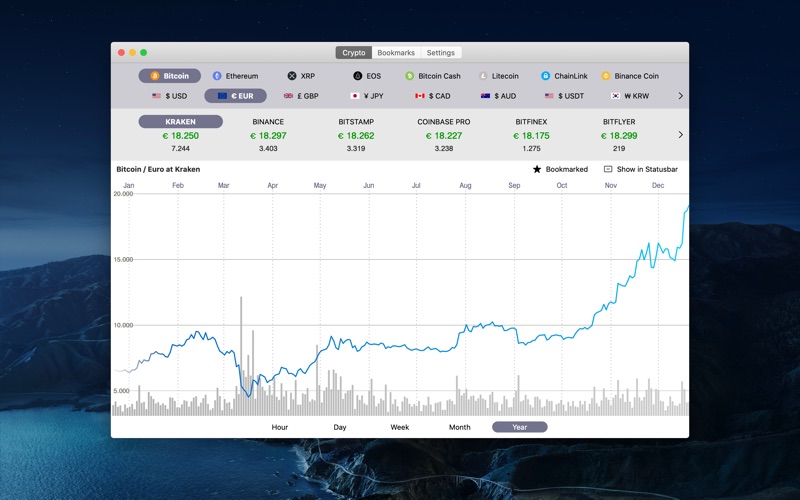Switch to the Bookmarks tab

click(396, 53)
